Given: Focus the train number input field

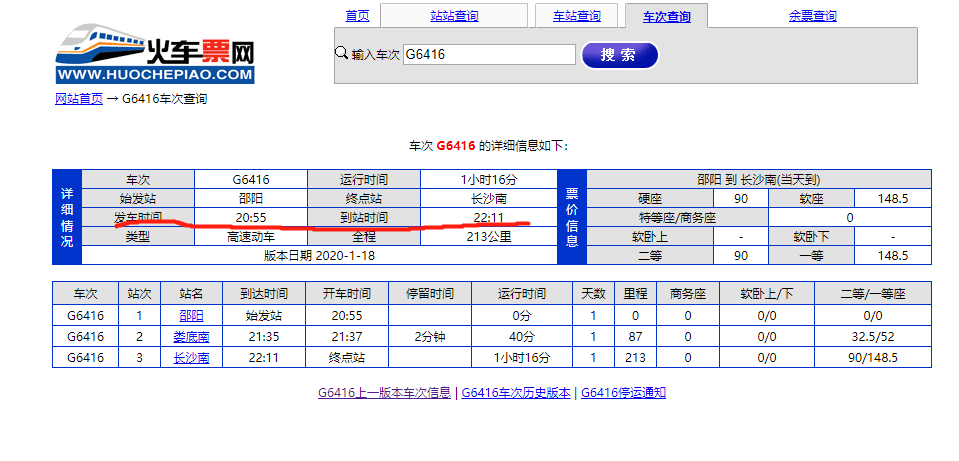Looking at the screenshot, I should coord(489,54).
